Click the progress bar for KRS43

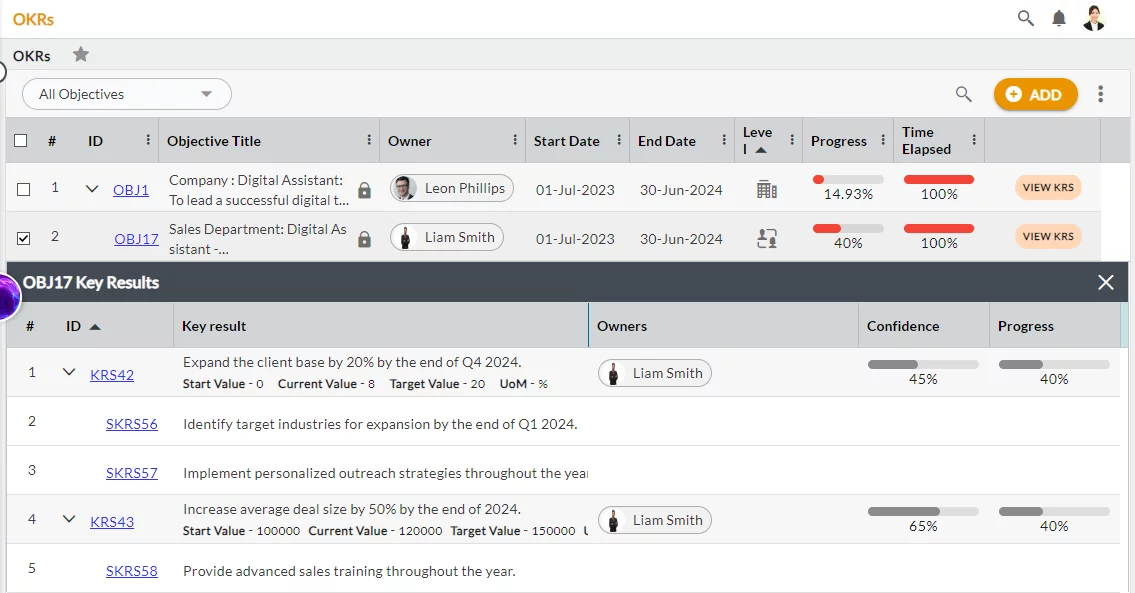coord(1053,511)
